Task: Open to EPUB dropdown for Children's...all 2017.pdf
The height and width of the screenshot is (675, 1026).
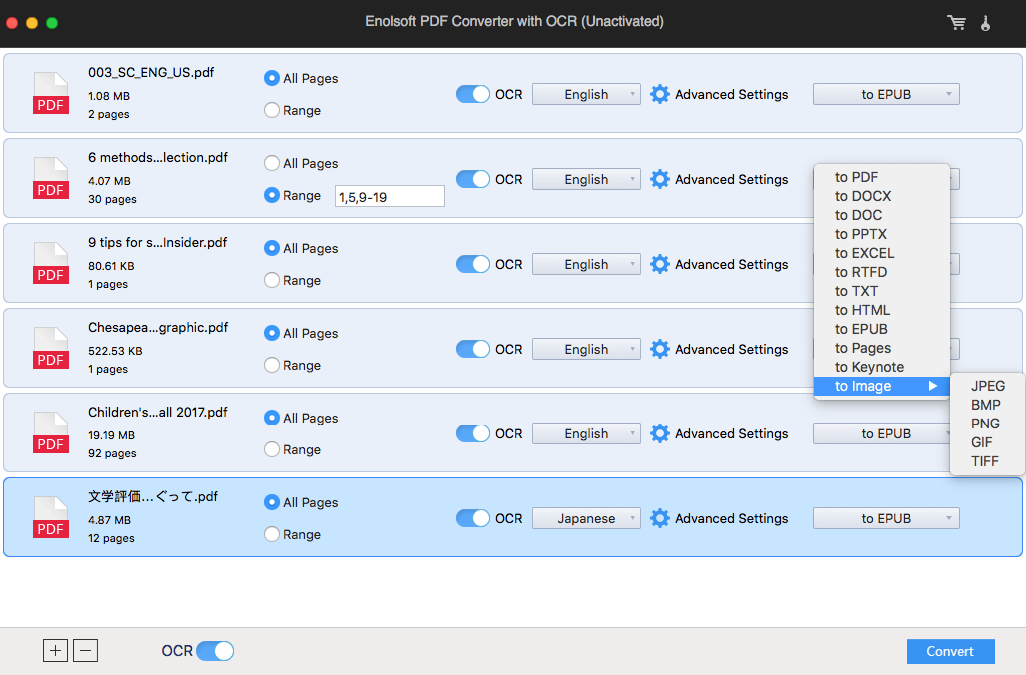Action: click(881, 433)
